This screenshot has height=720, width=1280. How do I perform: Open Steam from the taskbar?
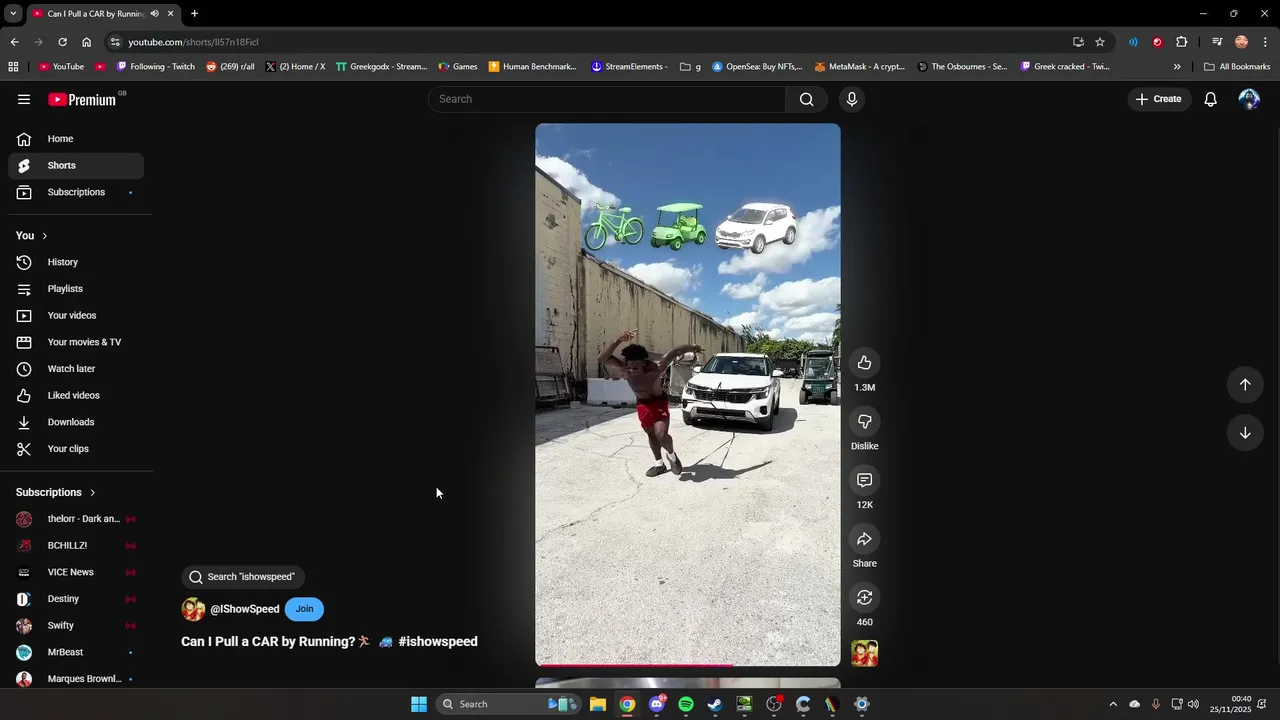(x=715, y=704)
